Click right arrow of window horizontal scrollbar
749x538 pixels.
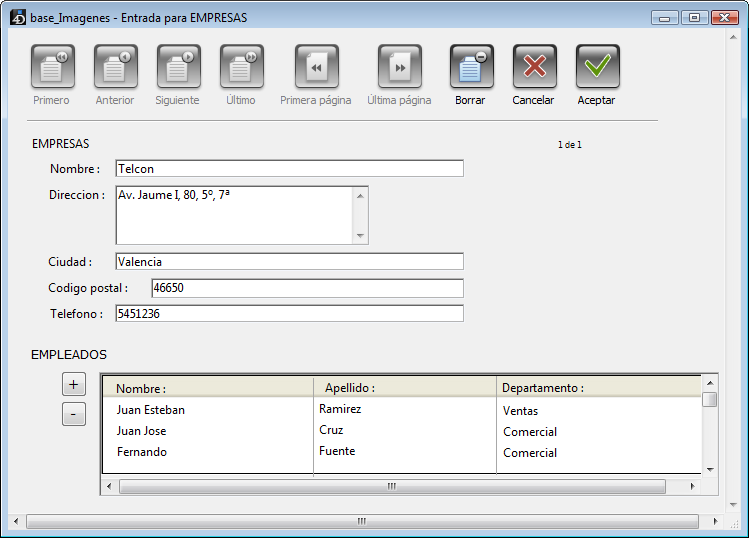(x=716, y=522)
